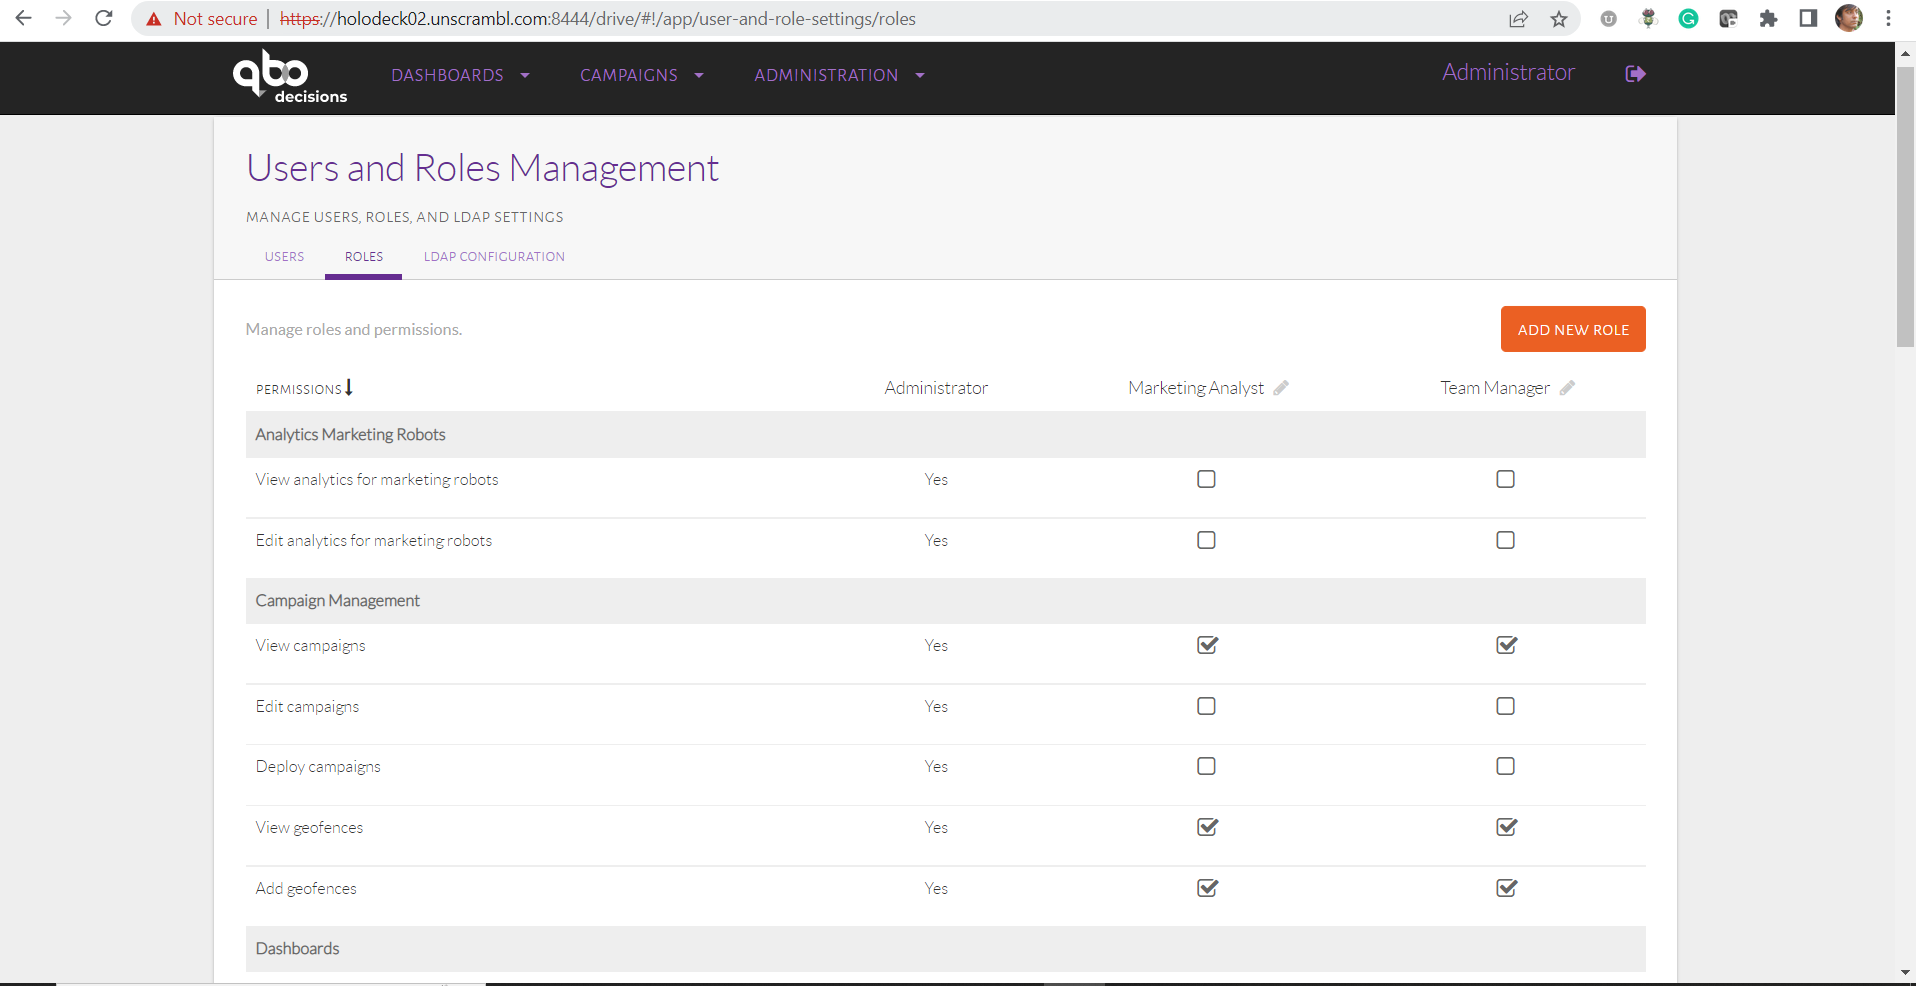Reload the page with the refresh icon
Image resolution: width=1916 pixels, height=986 pixels.
[103, 19]
